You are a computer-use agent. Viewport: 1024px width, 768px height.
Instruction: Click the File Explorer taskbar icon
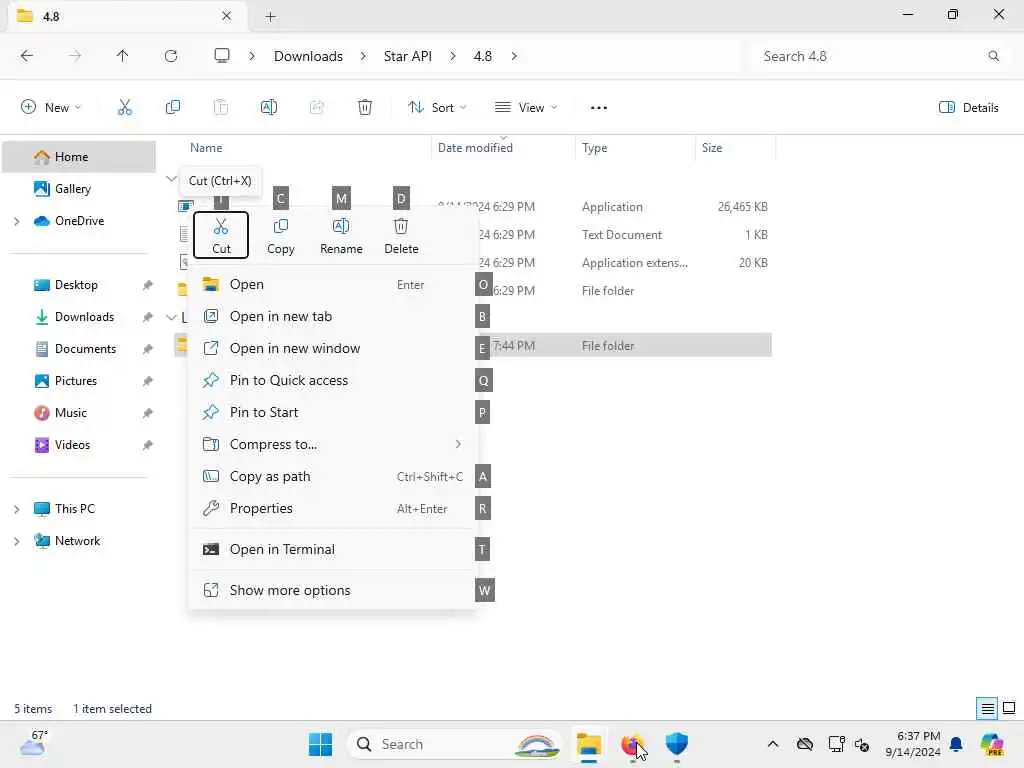588,744
